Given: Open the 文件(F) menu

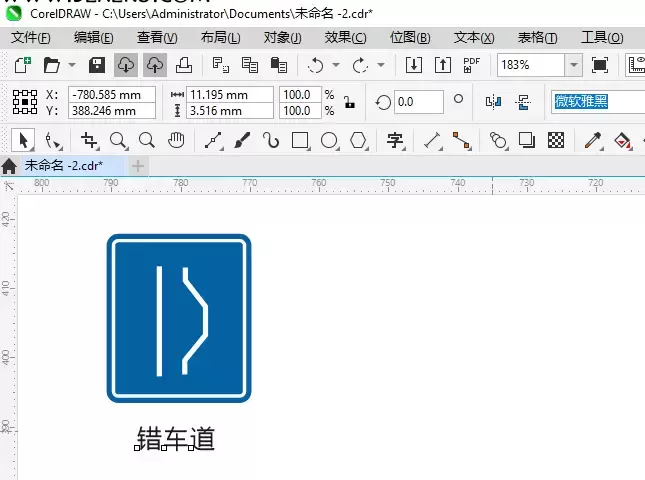Looking at the screenshot, I should (x=30, y=37).
